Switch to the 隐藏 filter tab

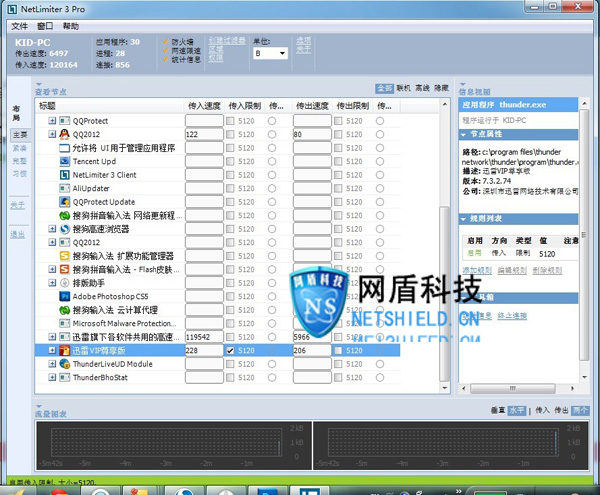tap(441, 88)
